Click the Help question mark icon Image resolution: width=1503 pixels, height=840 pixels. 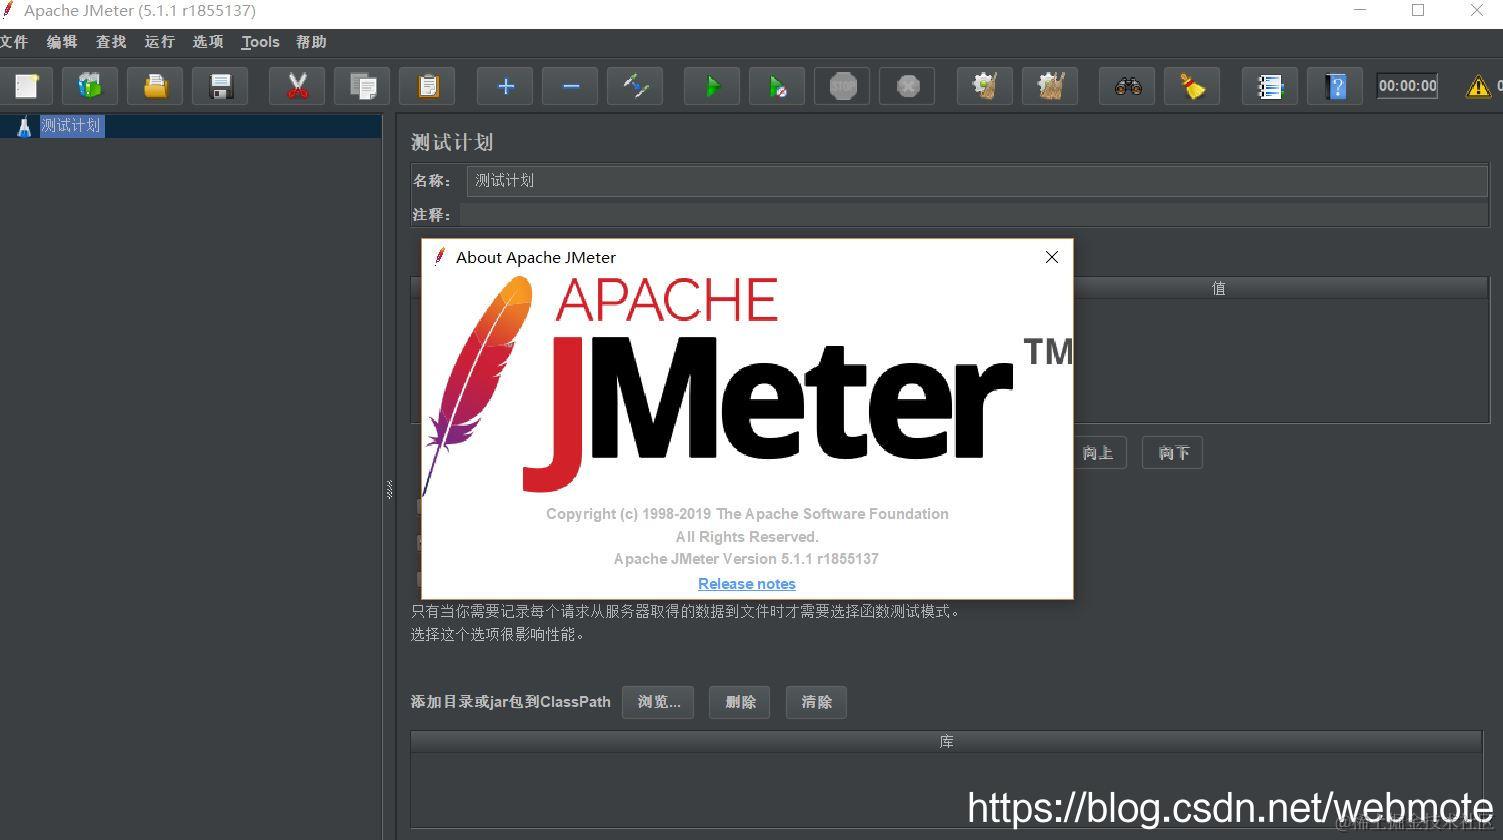[1335, 86]
